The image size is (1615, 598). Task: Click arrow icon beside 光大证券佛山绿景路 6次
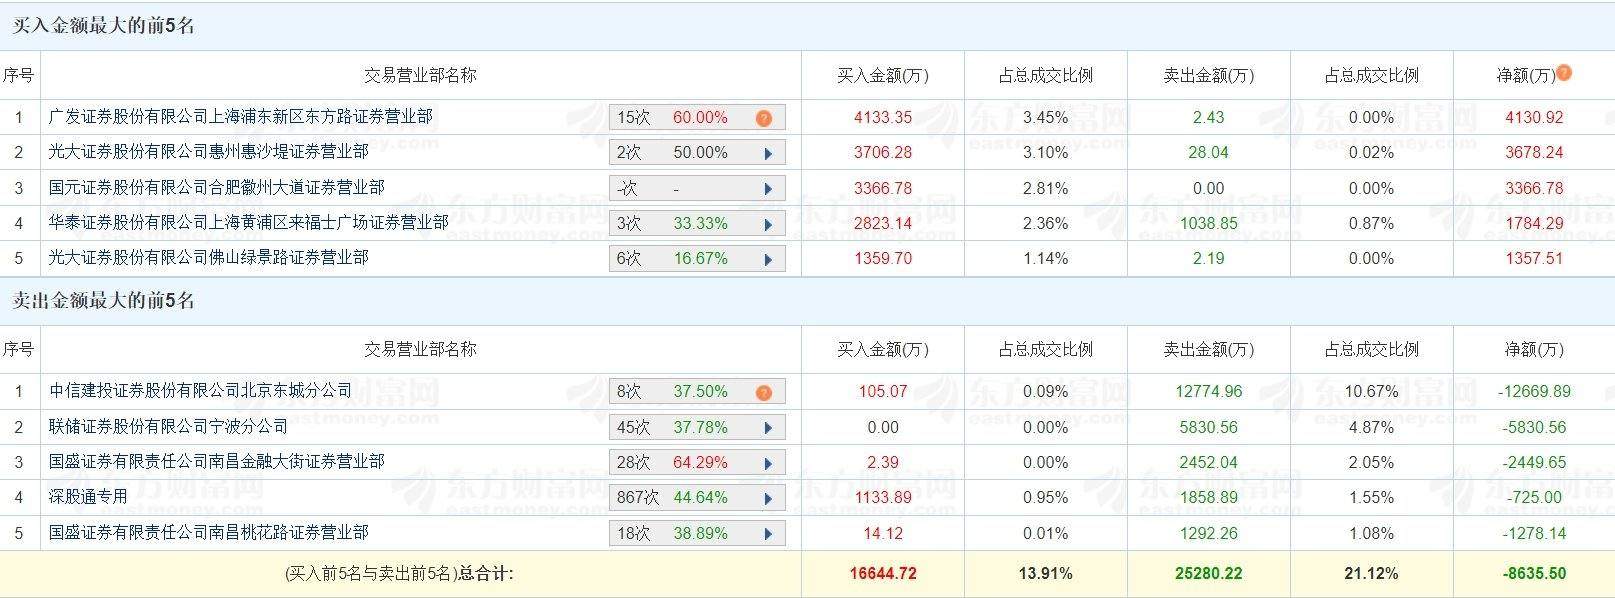coord(768,259)
